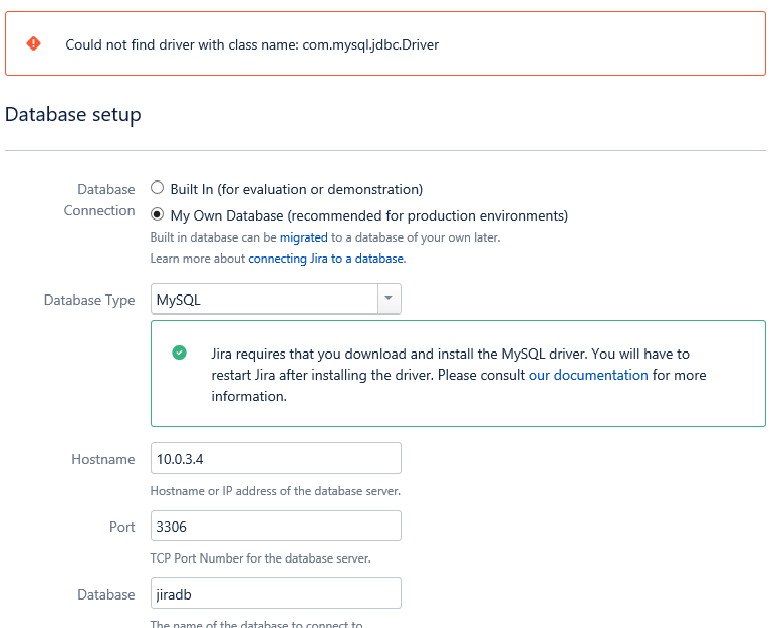This screenshot has width=775, height=628.
Task: Click the Database field label beside jiradb
Action: coord(106,594)
